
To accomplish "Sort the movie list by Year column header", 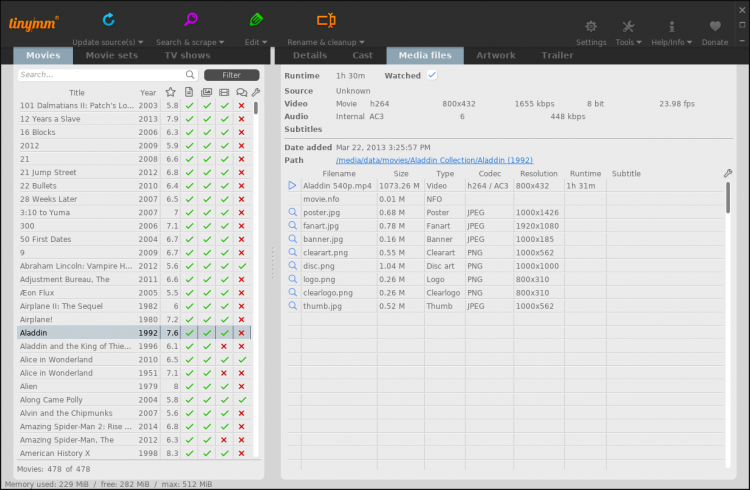I will click(148, 92).
